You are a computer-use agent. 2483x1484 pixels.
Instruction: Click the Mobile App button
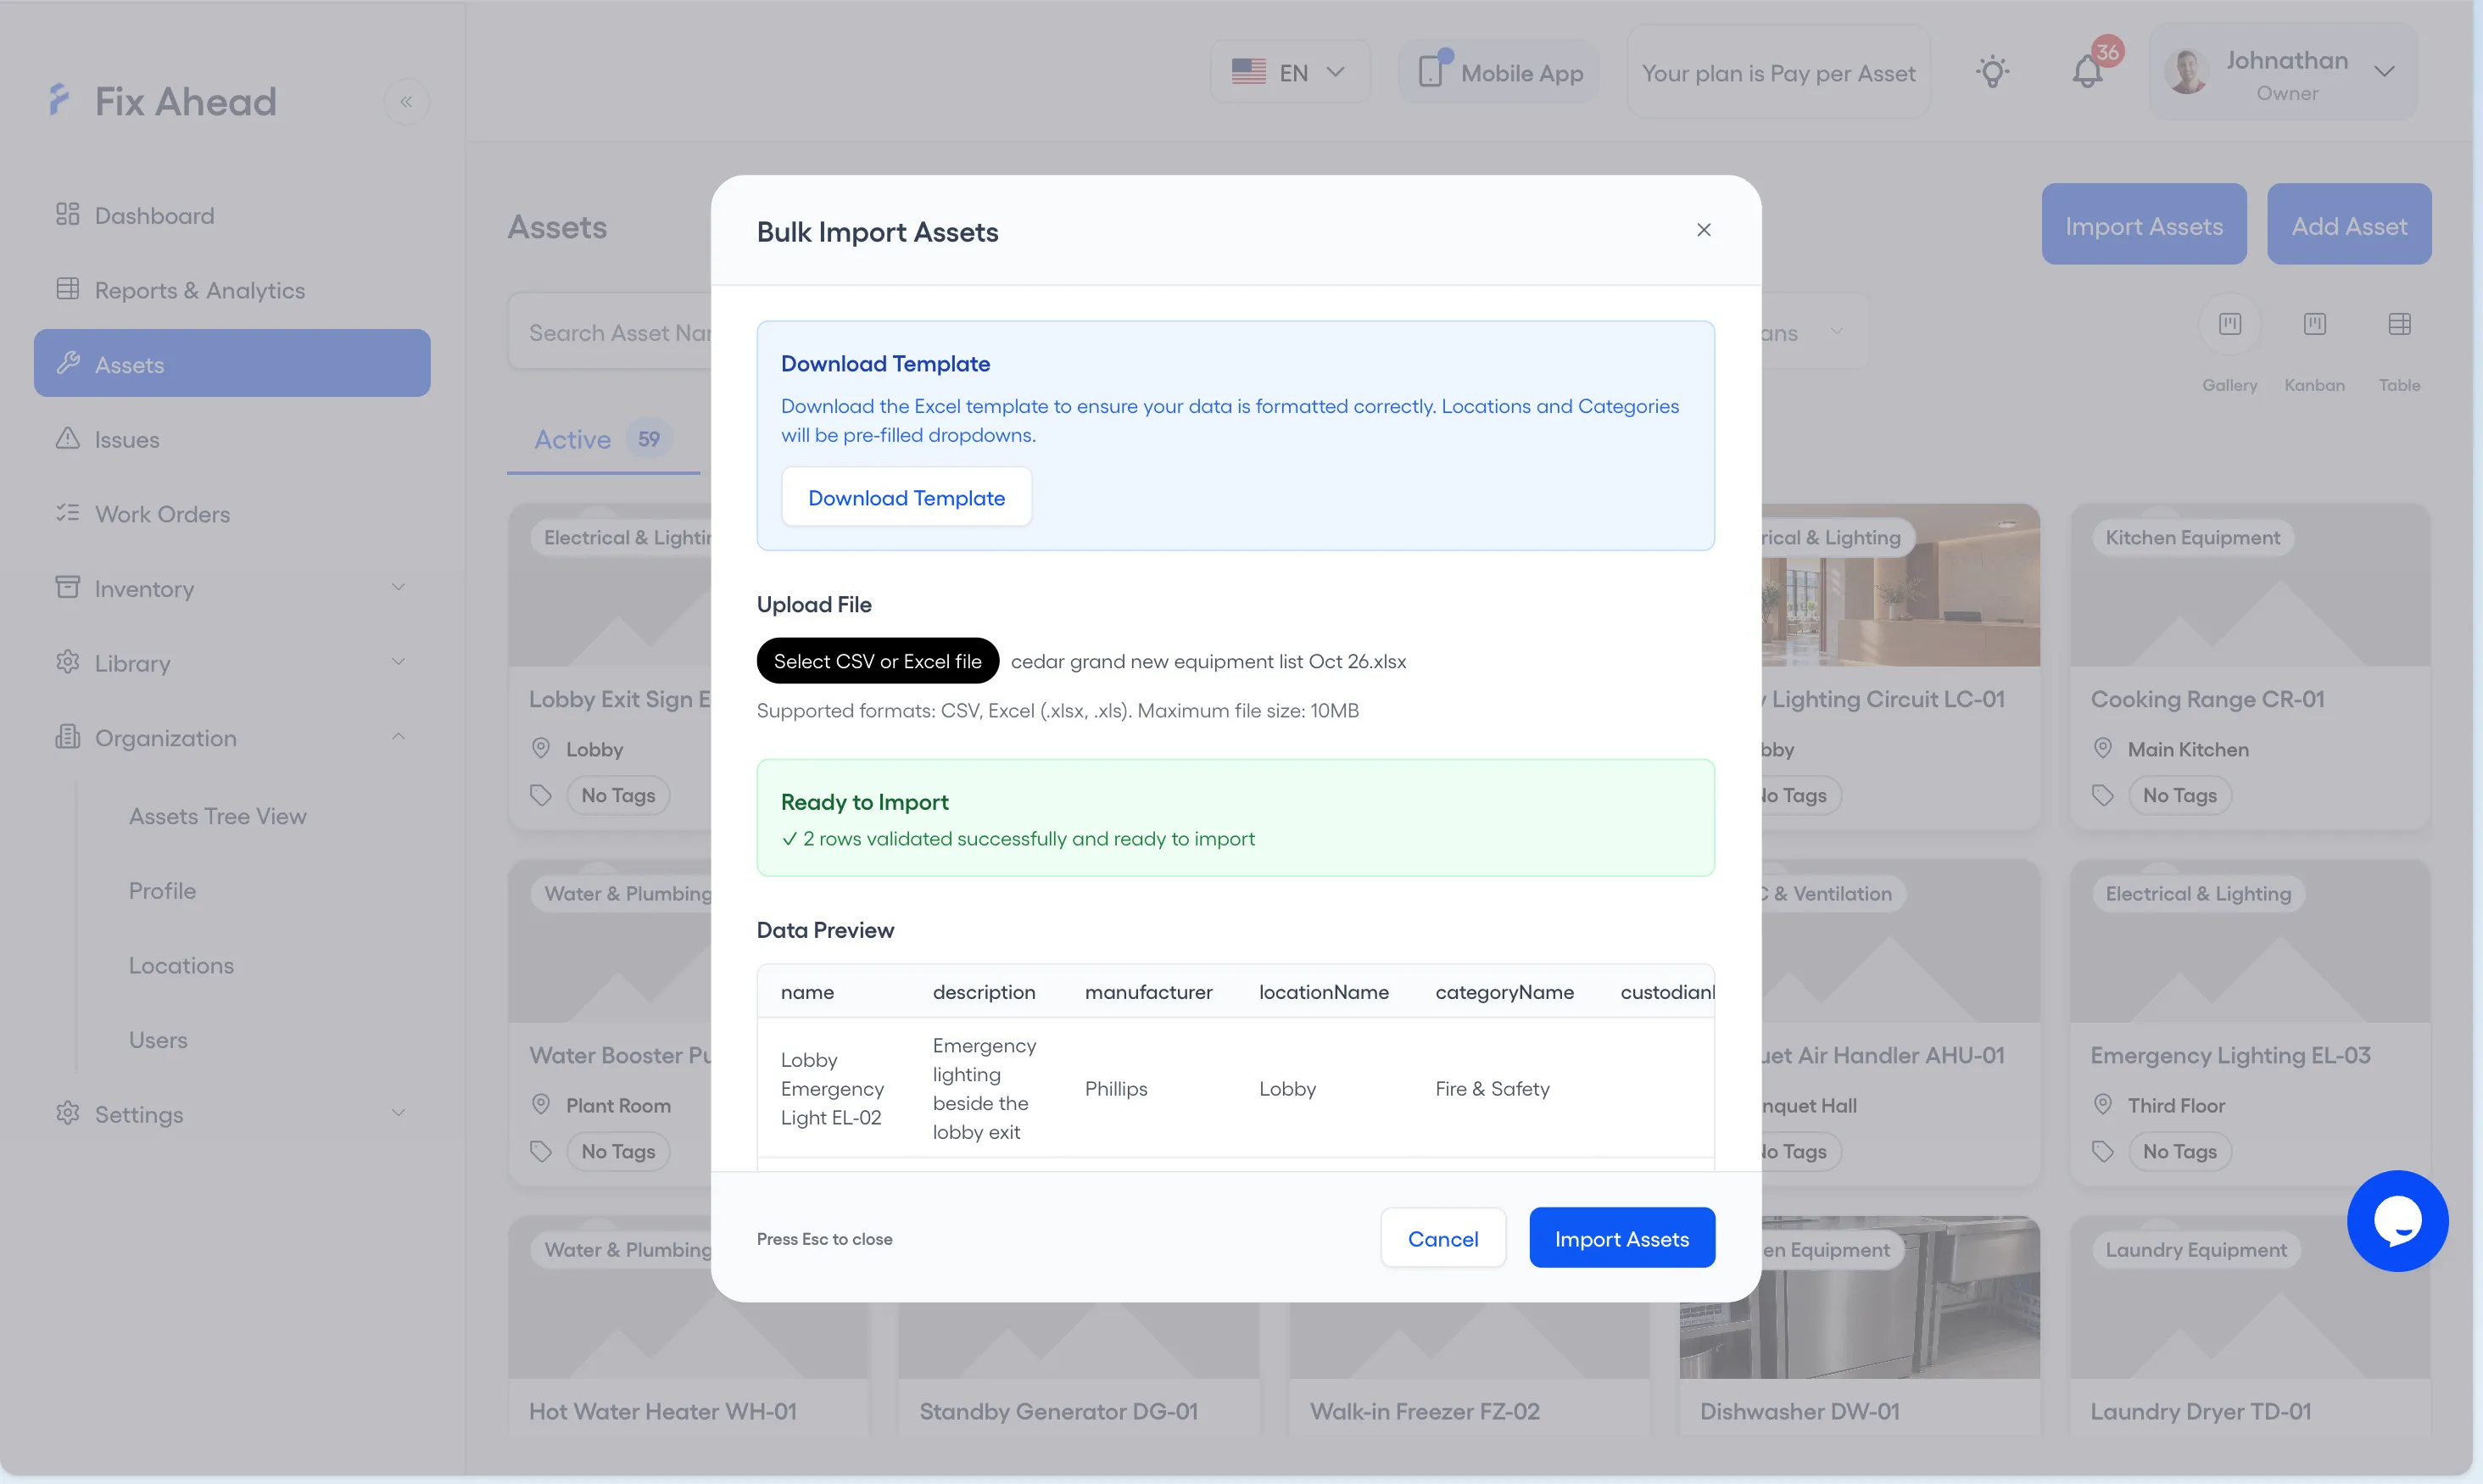coord(1498,72)
